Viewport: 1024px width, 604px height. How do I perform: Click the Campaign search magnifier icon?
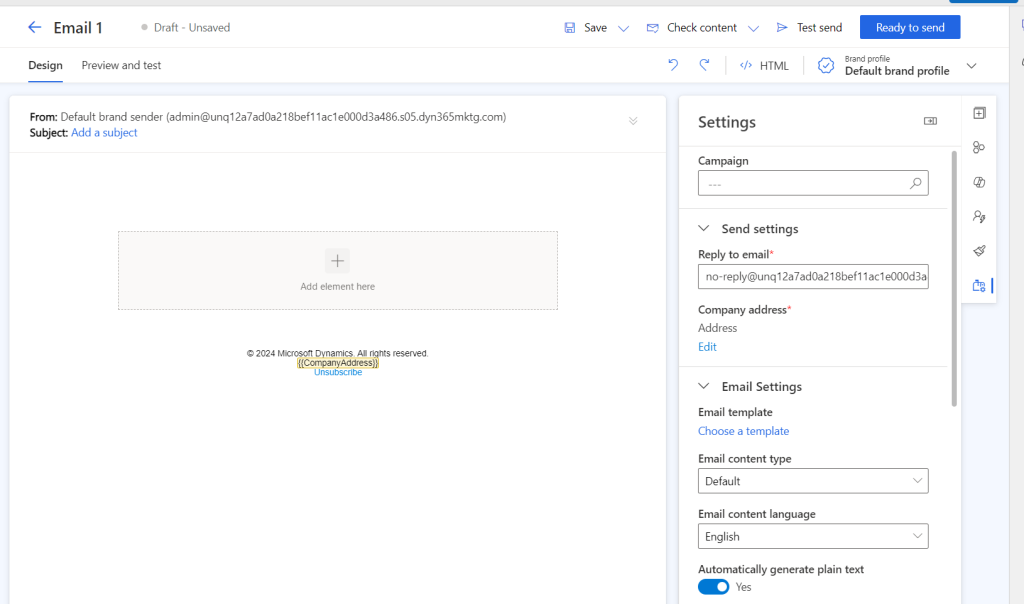pyautogui.click(x=916, y=183)
